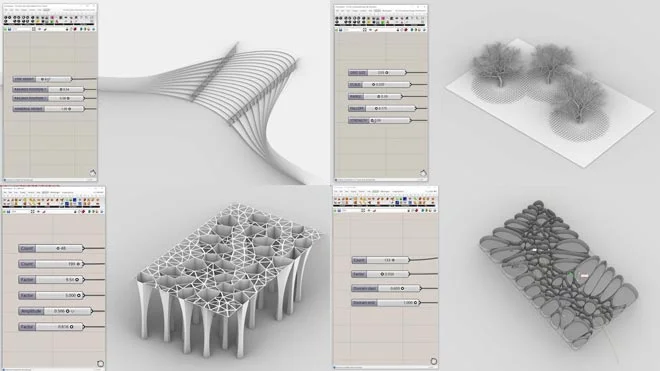Click the Voronoi columns model preview
The image size is (660, 371).
[x=228, y=280]
